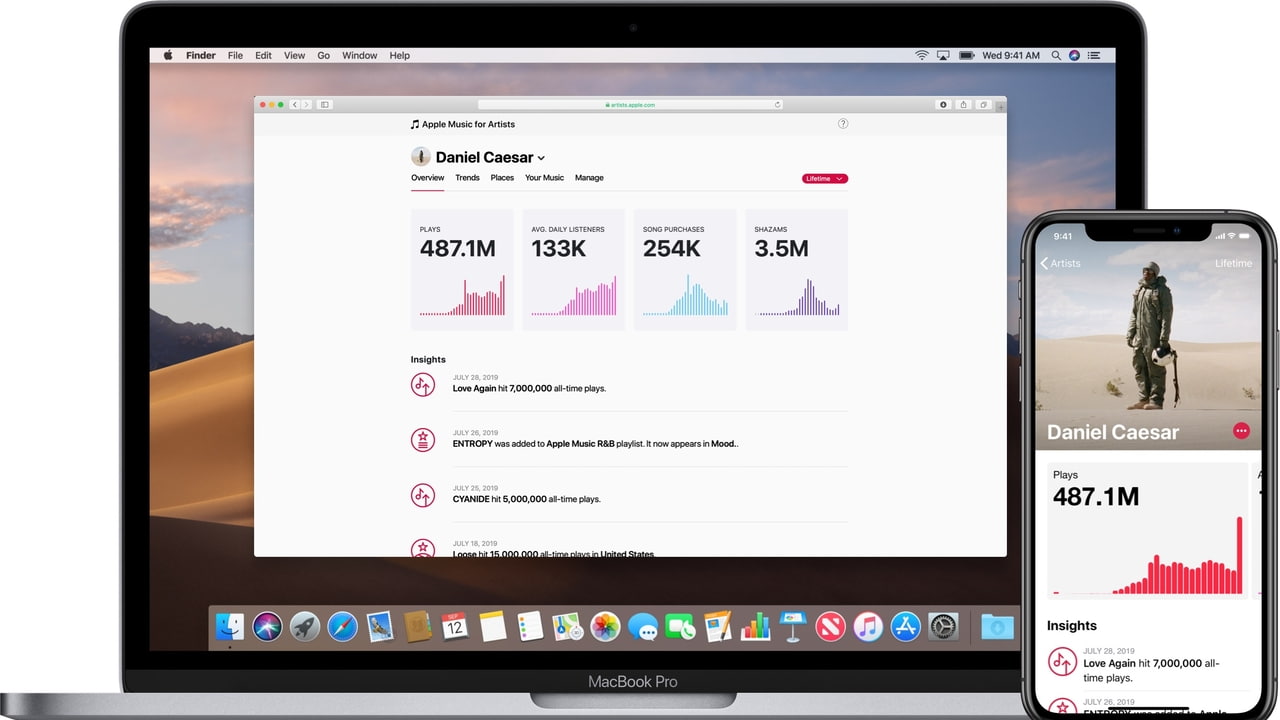Click the Safari address bar
Image resolution: width=1280 pixels, height=720 pixels.
click(x=631, y=104)
